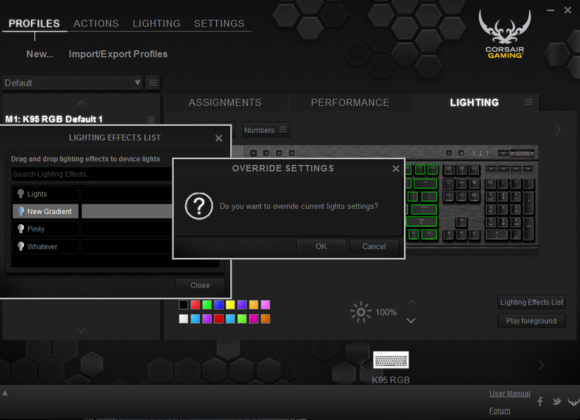Click New... to create a profile

coord(40,54)
